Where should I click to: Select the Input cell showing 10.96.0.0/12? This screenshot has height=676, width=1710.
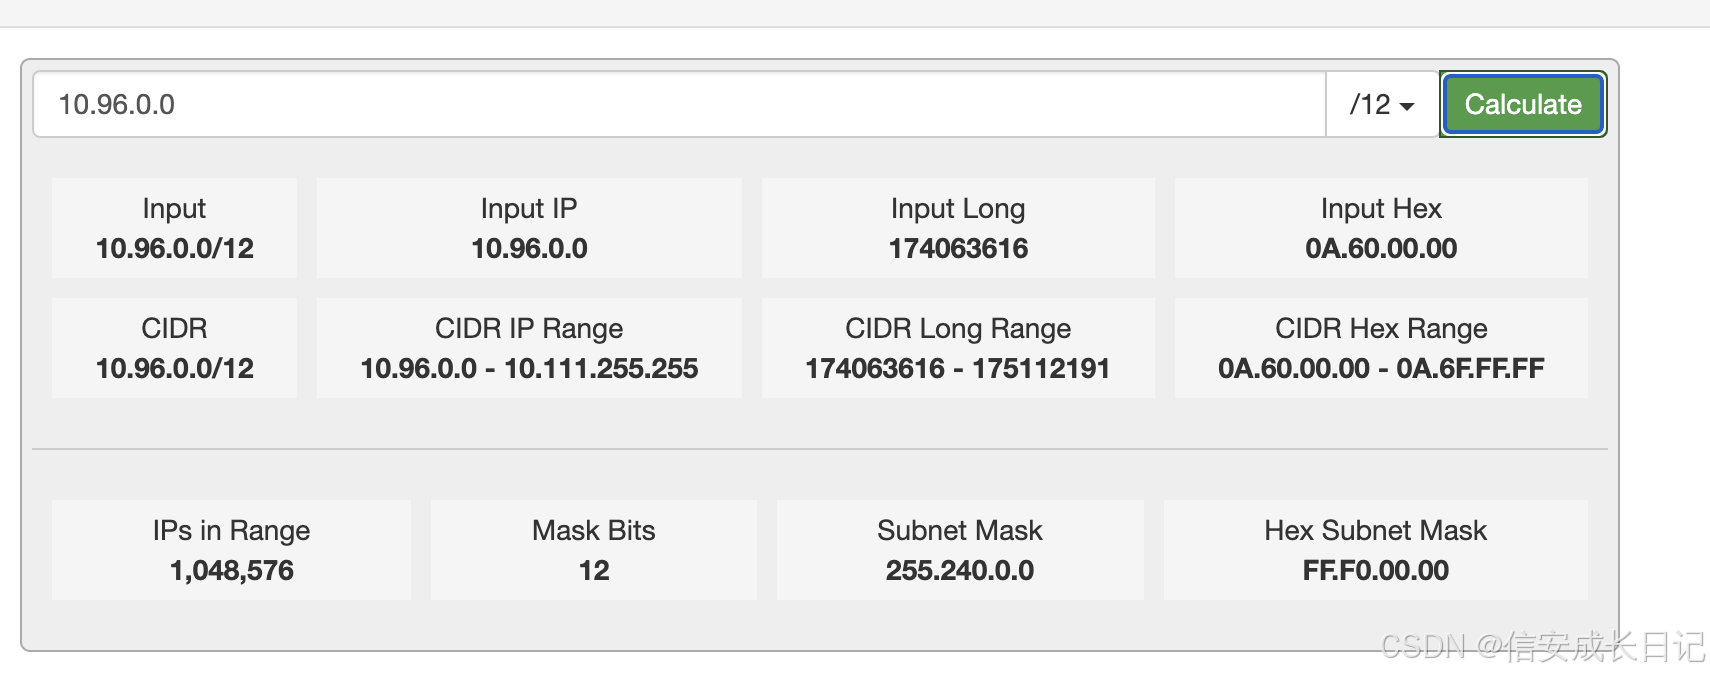click(174, 228)
